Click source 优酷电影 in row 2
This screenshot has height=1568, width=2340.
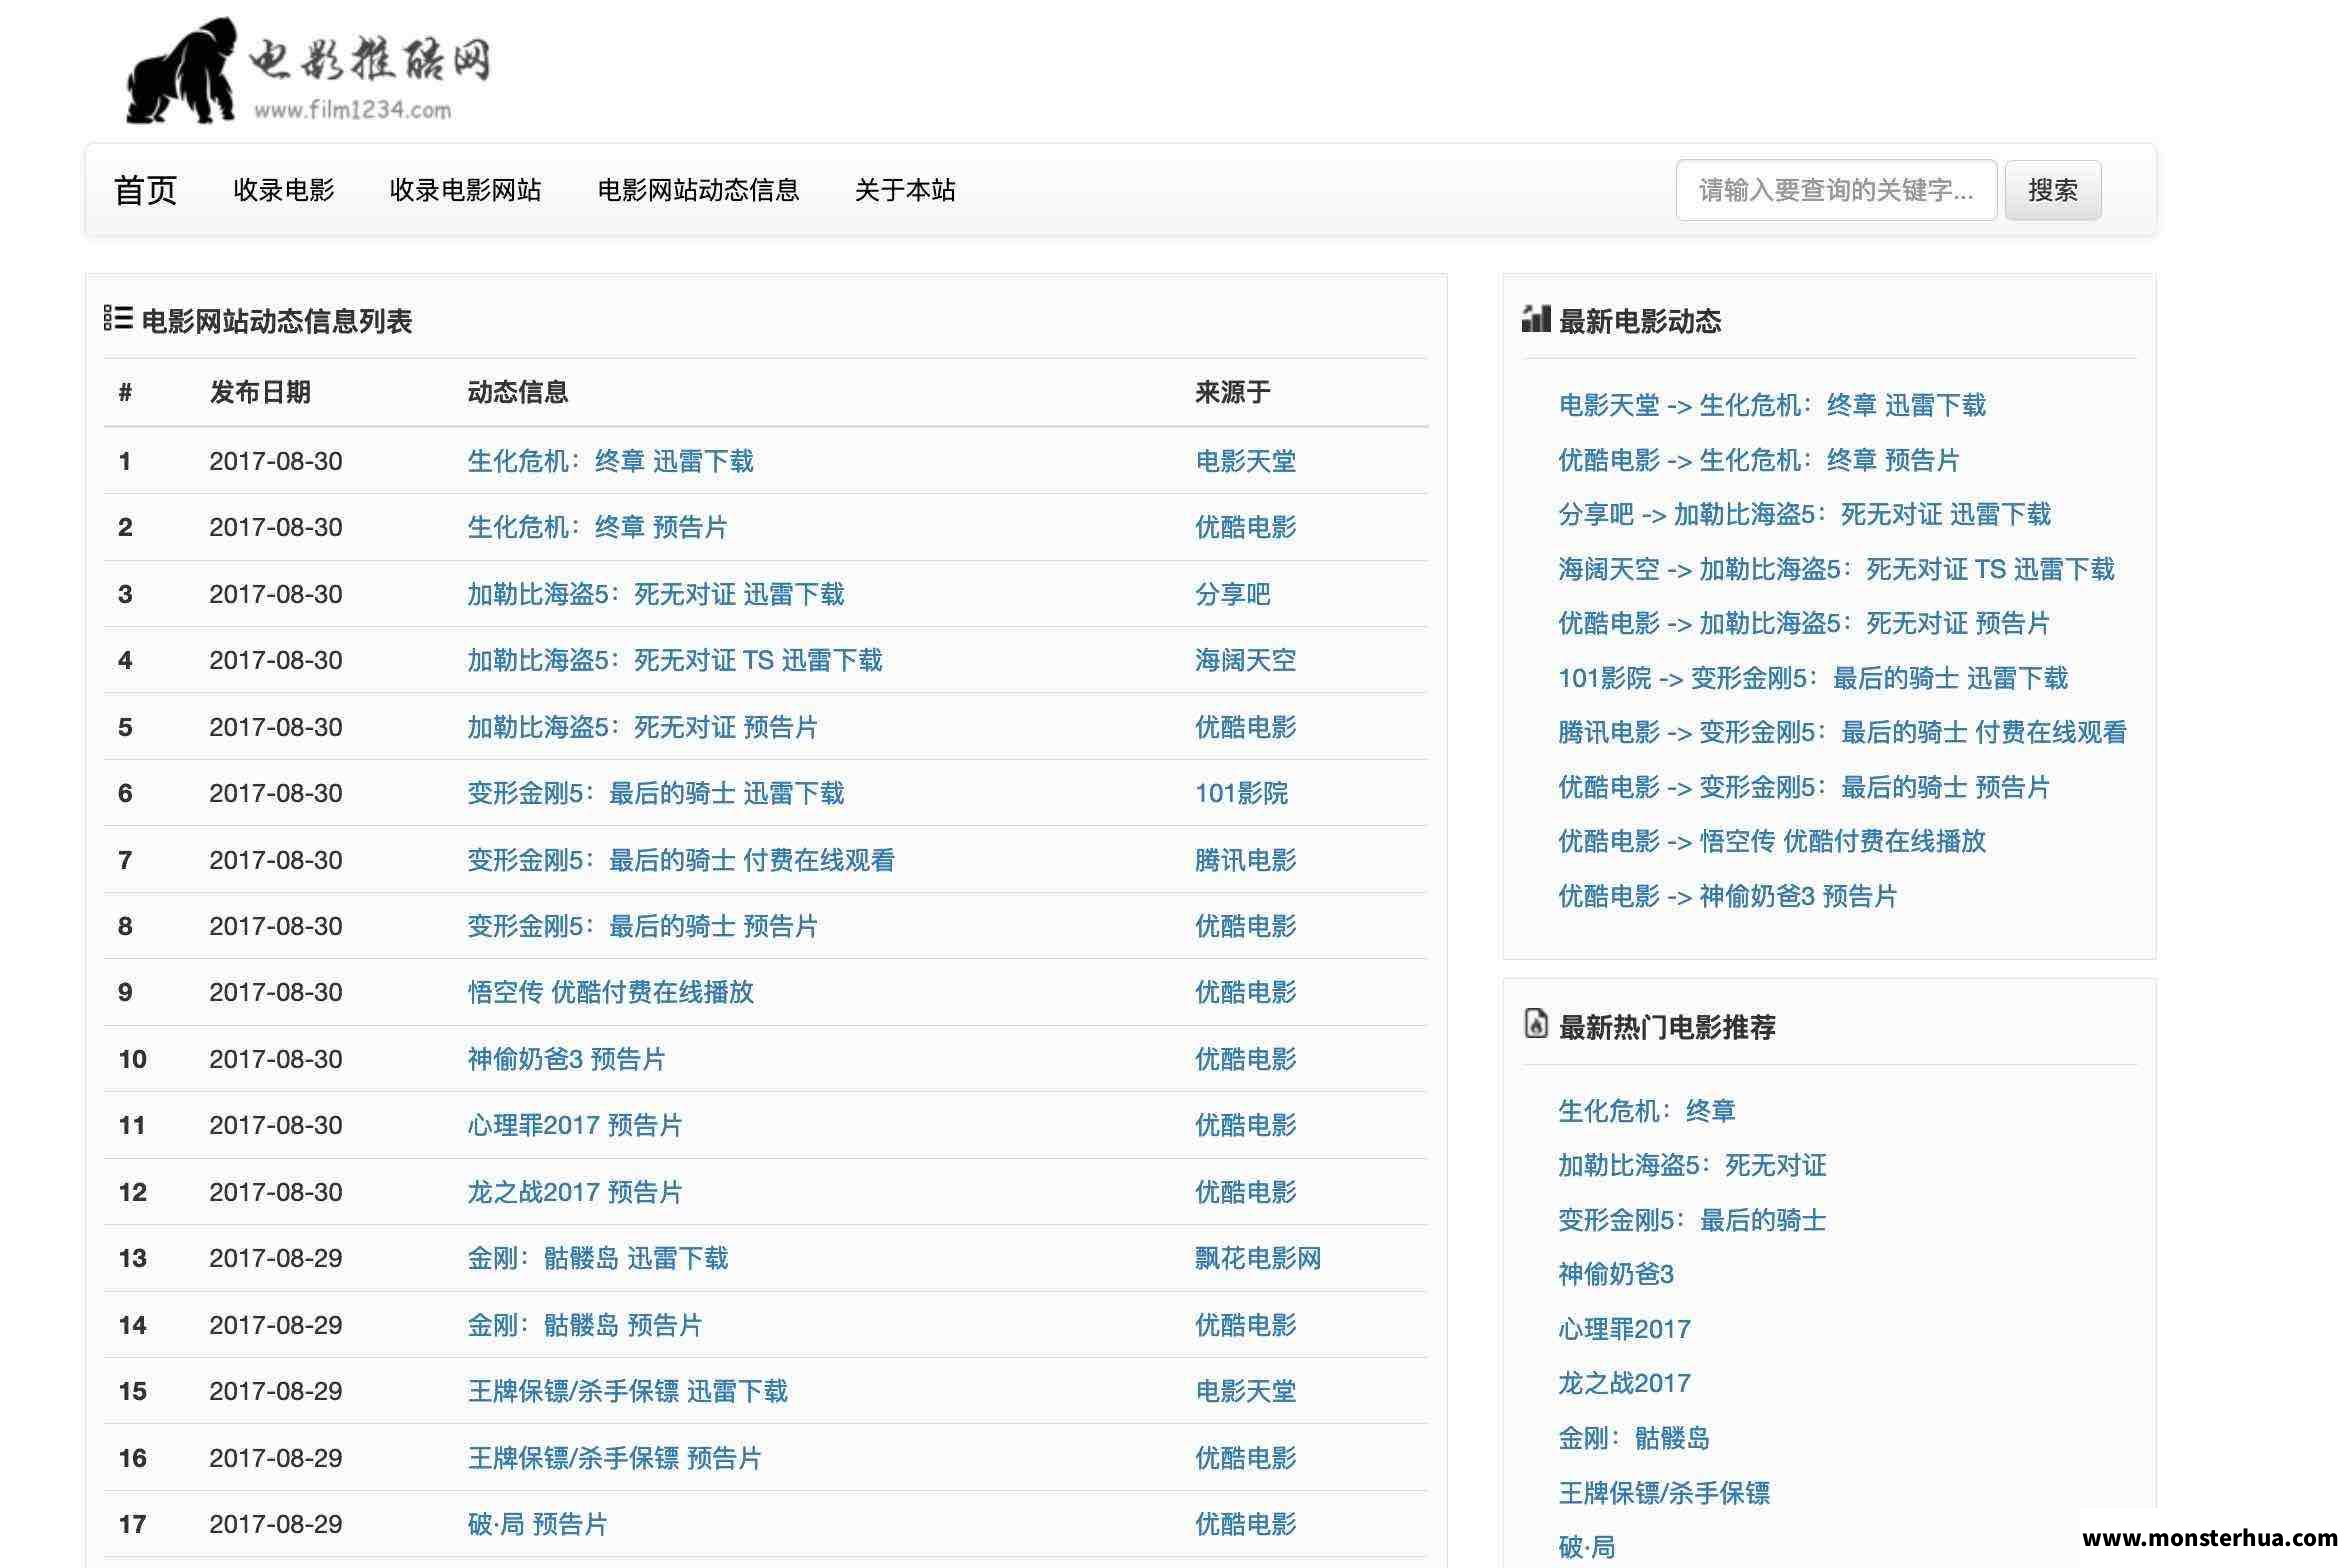click(x=1246, y=527)
